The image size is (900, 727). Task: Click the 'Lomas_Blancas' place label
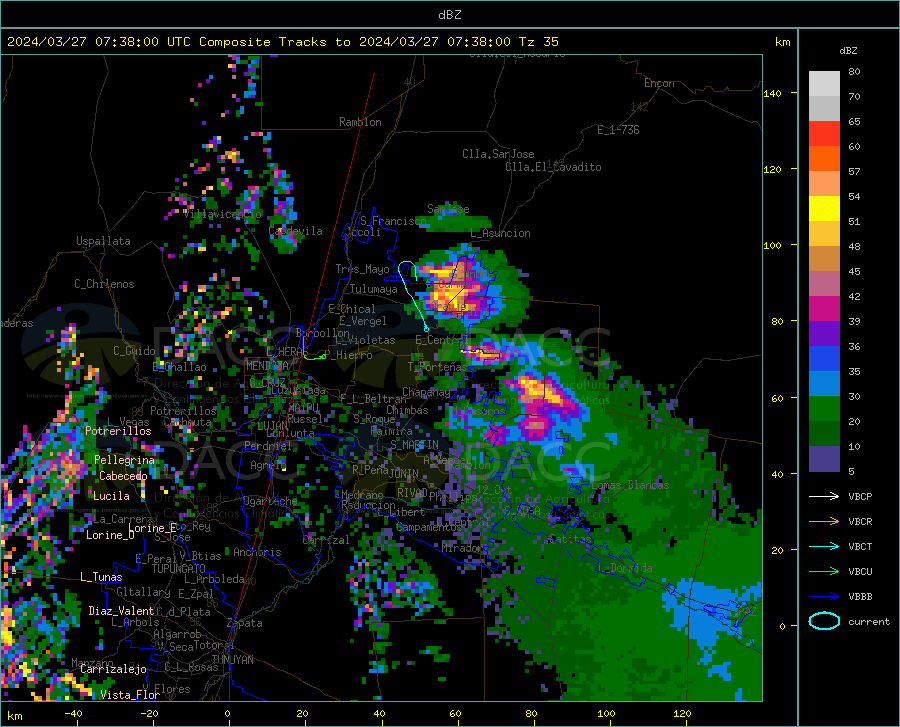630,485
